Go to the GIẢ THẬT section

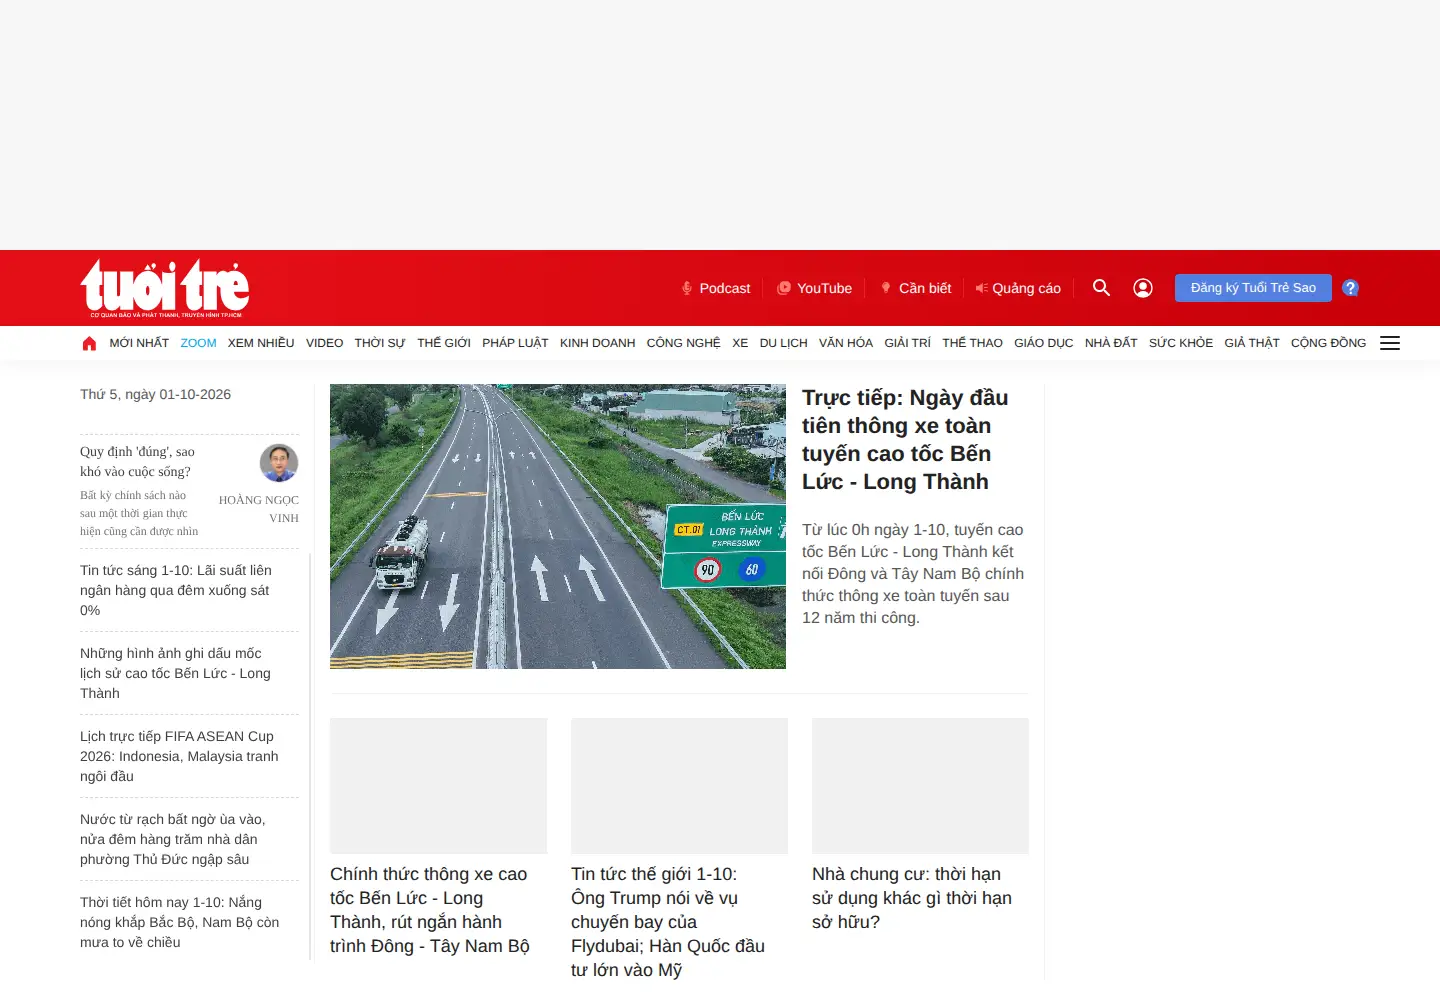tap(1252, 343)
